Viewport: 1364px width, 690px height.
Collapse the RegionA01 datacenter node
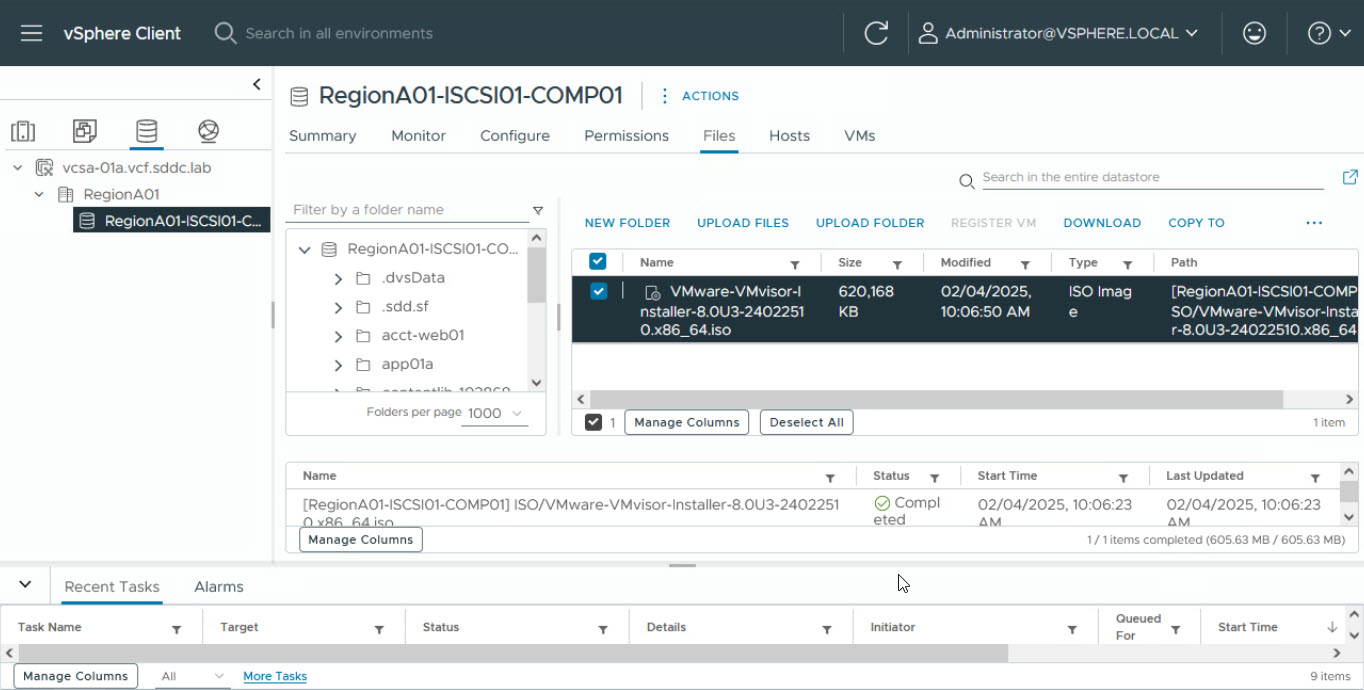tap(39, 194)
